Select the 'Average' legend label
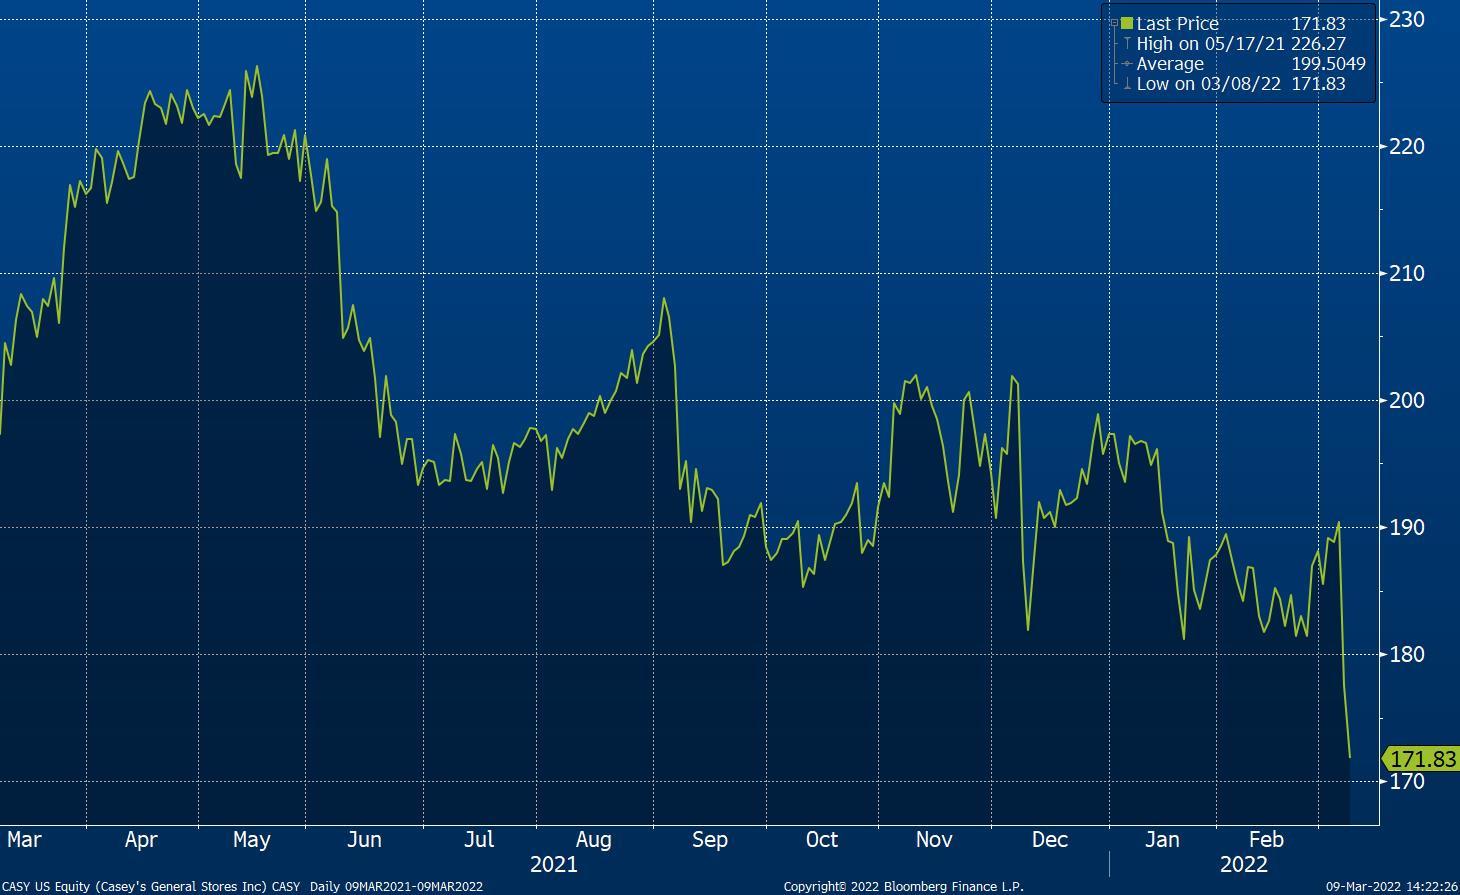1460x895 pixels. tap(1170, 64)
